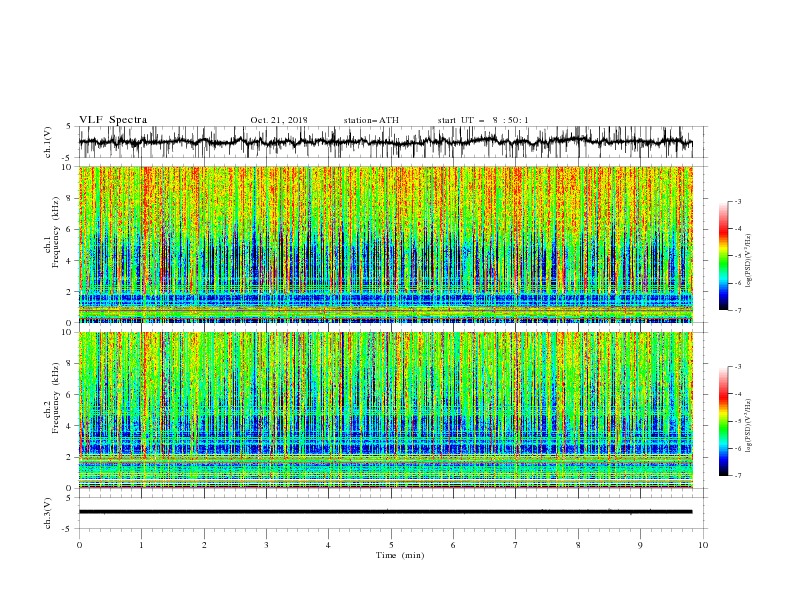
Task: Click the upper ch.1 PSD color bar
Action: click(x=723, y=256)
